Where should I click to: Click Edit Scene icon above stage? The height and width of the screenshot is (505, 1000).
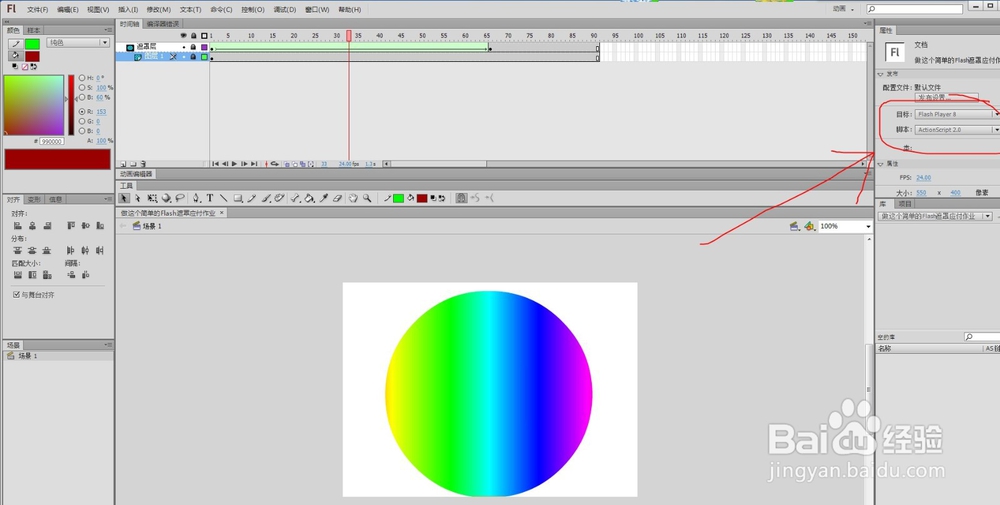click(795, 226)
